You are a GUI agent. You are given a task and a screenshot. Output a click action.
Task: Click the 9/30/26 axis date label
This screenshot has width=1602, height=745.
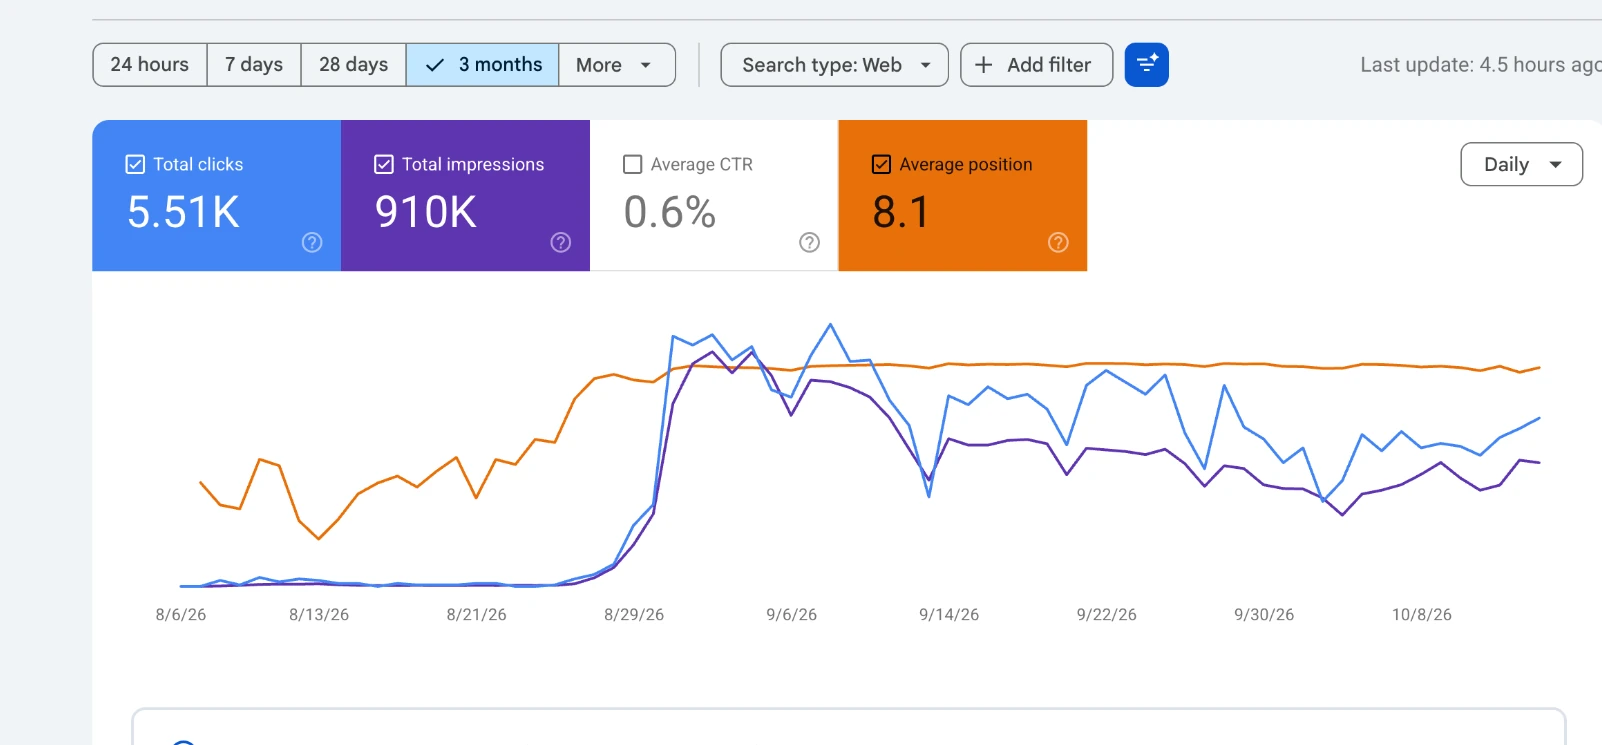coord(1264,615)
